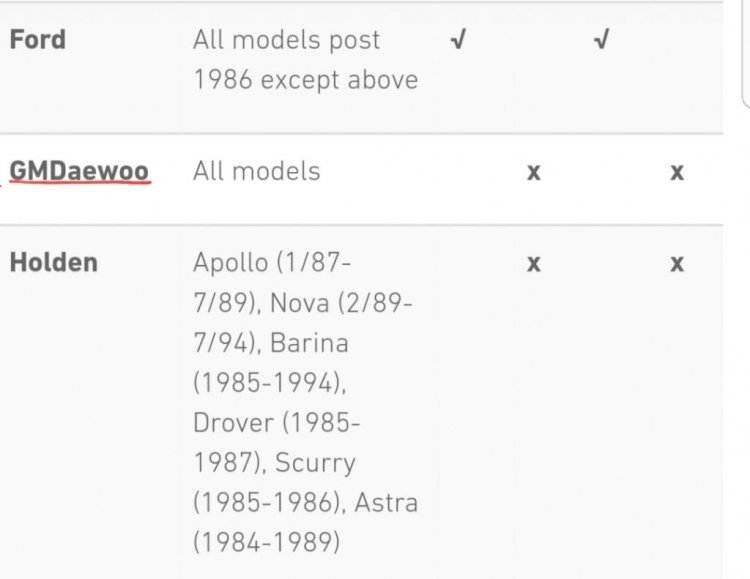Click the 'All models post' text for Ford

coord(287,40)
